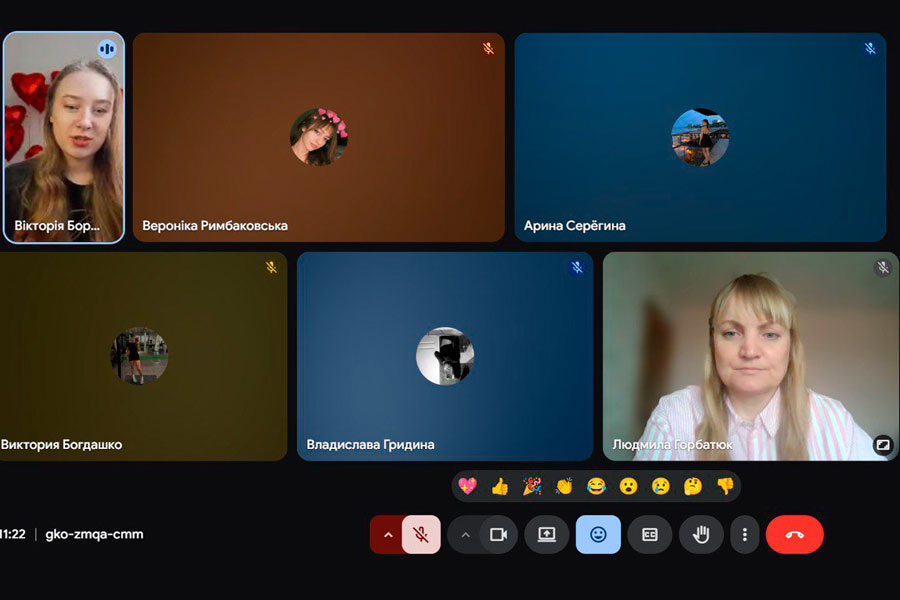Click the meeting clock time
This screenshot has height=600, width=900.
pos(13,534)
